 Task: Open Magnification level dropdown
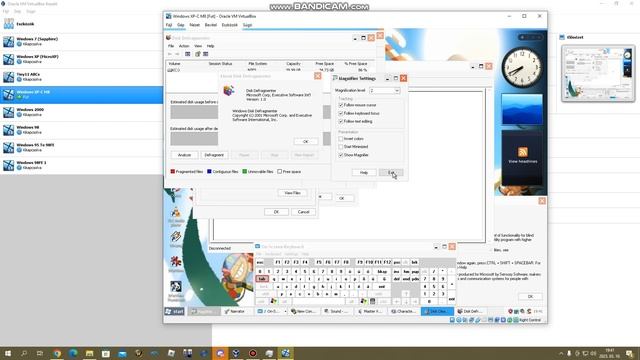tap(397, 91)
